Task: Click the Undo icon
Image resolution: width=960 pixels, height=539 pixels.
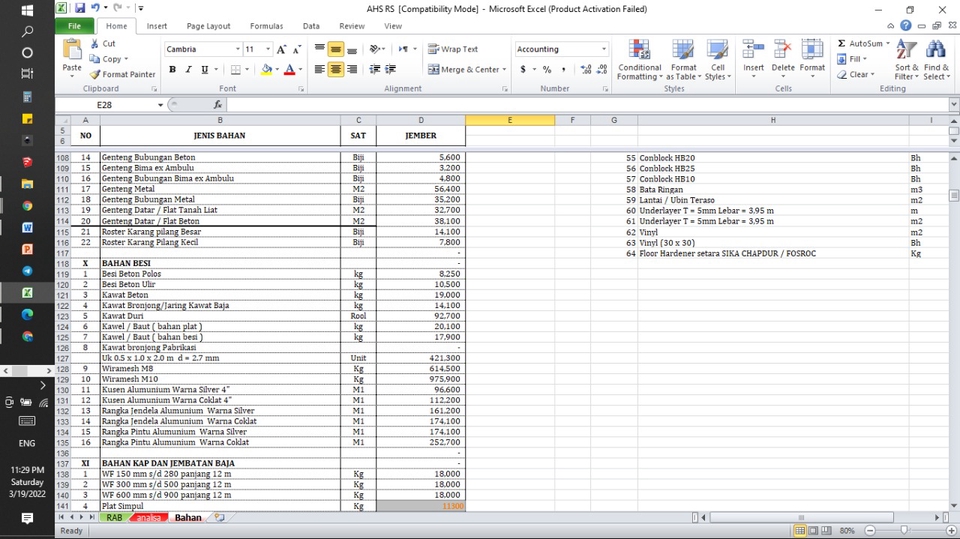Action: tap(96, 9)
